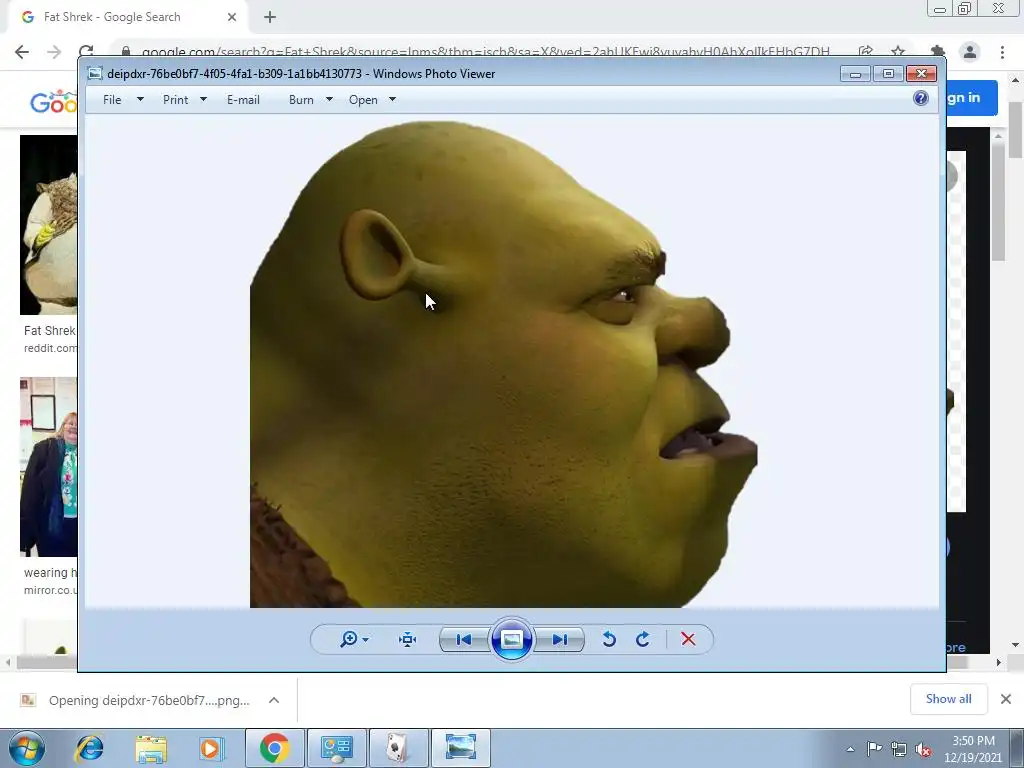The width and height of the screenshot is (1024, 768).
Task: Open the zoom magnifier control in Photo Viewer
Action: click(x=349, y=639)
